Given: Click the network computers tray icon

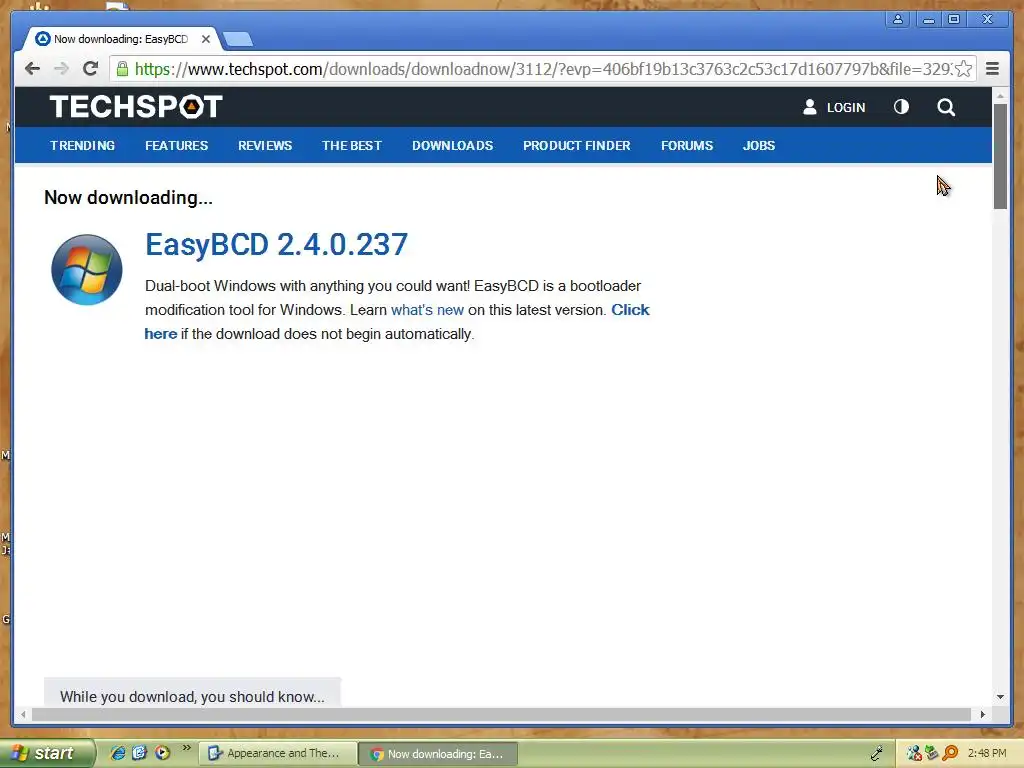Looking at the screenshot, I should 913,754.
